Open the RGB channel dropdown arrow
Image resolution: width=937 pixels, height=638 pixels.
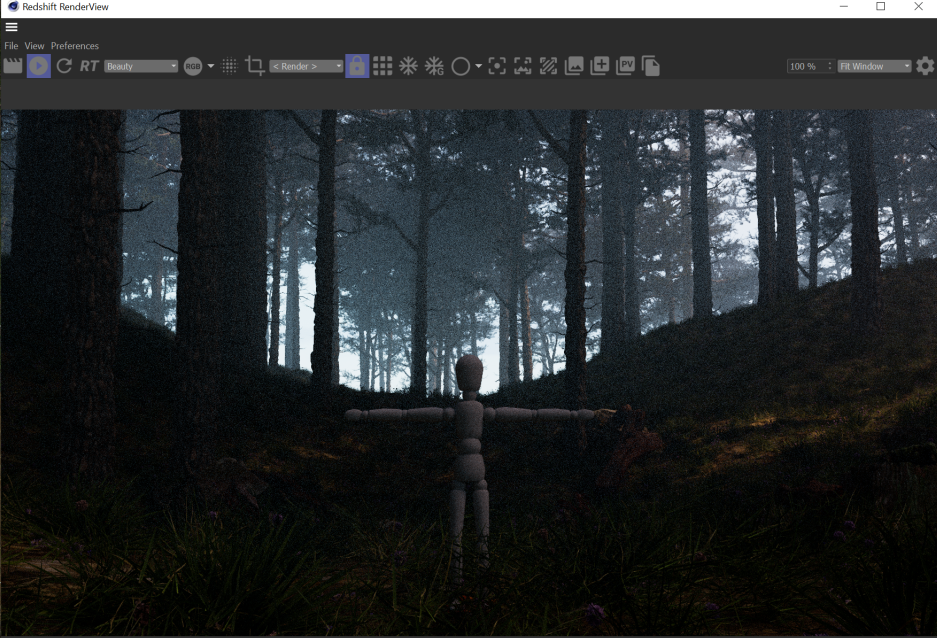click(211, 66)
